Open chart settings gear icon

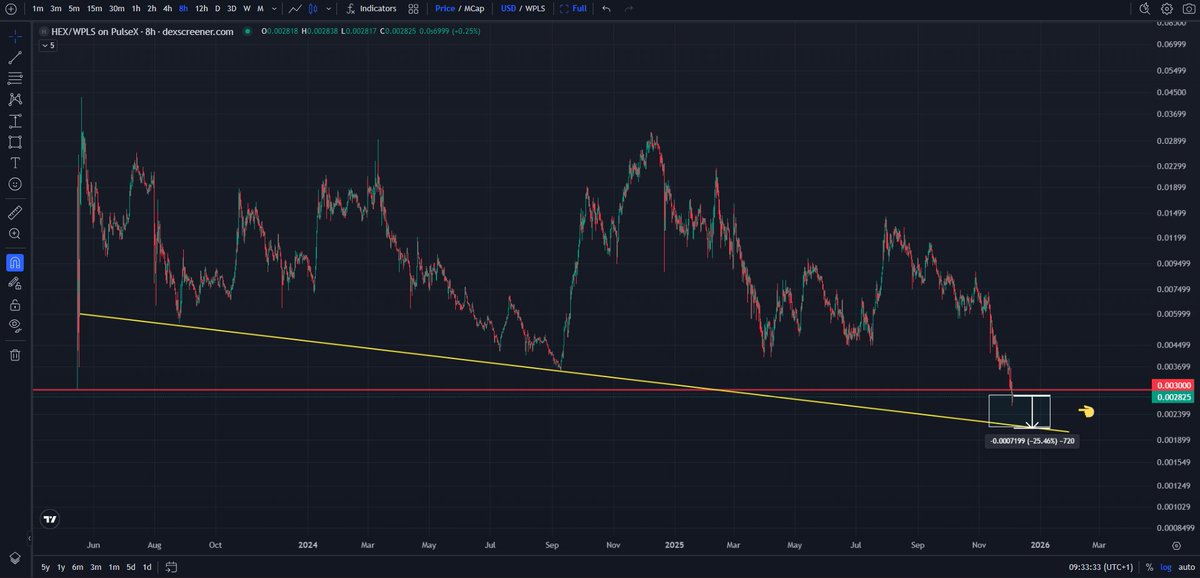click(x=1167, y=8)
